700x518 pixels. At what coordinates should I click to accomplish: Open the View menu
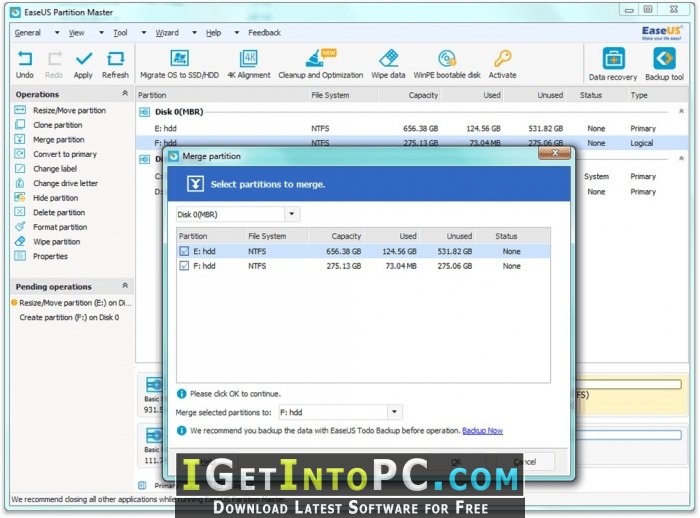click(x=76, y=33)
